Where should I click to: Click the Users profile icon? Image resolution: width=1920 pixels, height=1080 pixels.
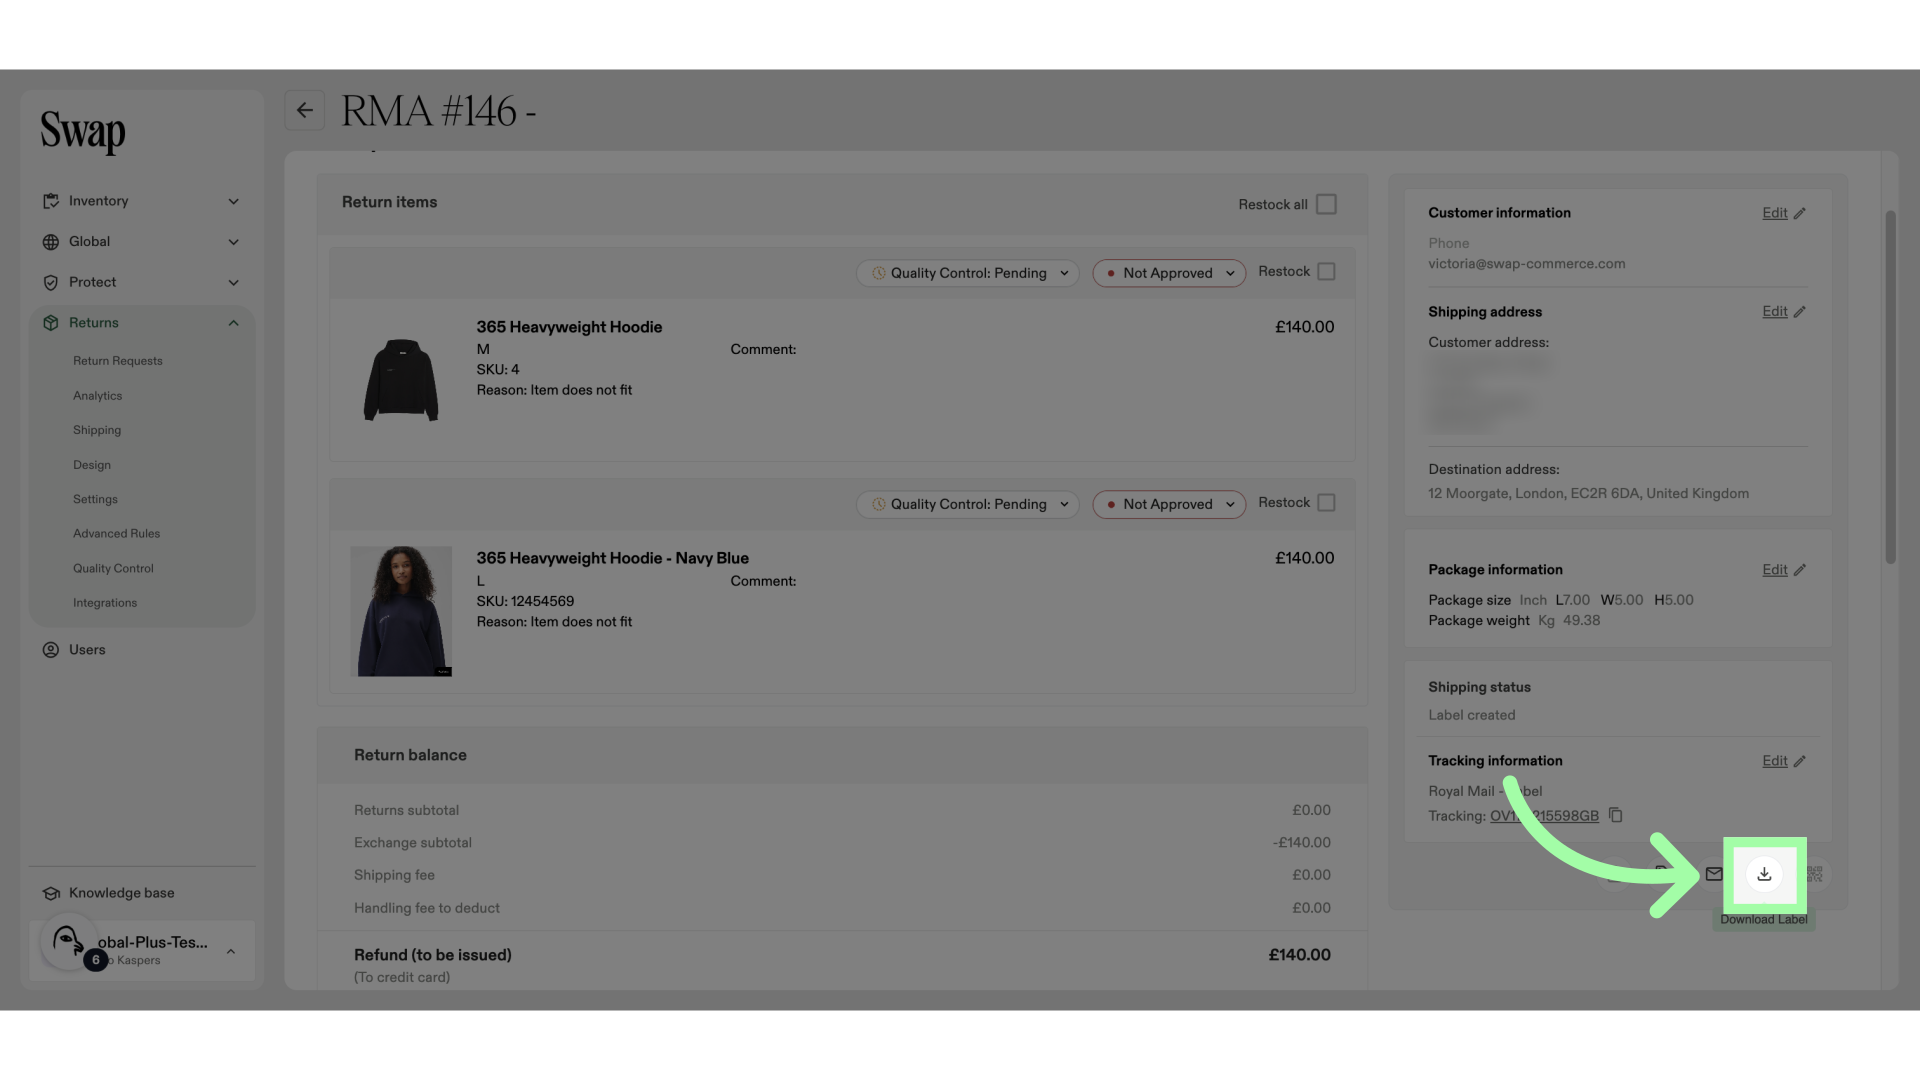pos(51,650)
